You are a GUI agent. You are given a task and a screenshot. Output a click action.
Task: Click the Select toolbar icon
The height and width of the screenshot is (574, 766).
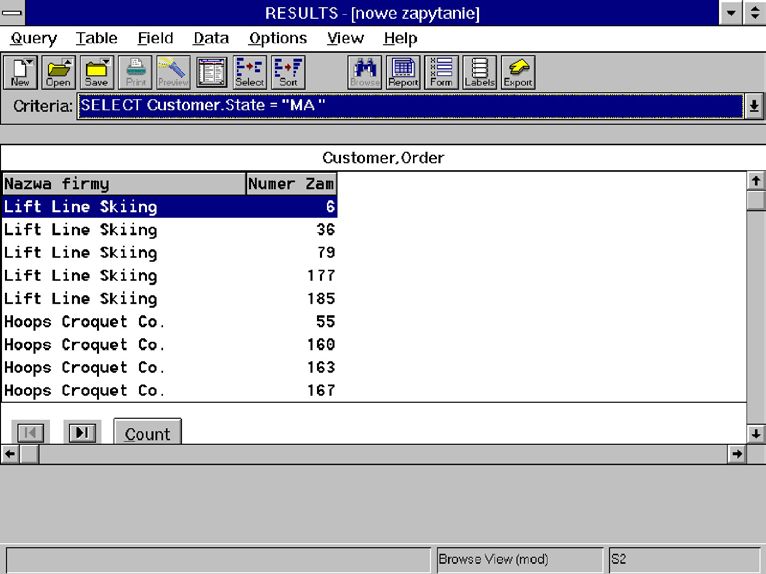[249, 72]
